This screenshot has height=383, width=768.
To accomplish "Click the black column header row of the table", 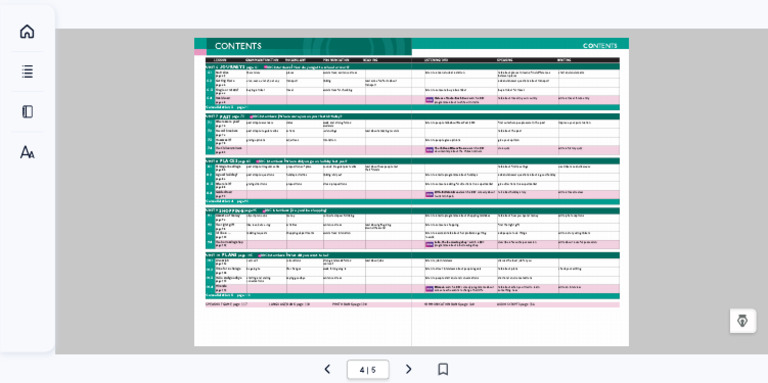I will tap(412, 60).
